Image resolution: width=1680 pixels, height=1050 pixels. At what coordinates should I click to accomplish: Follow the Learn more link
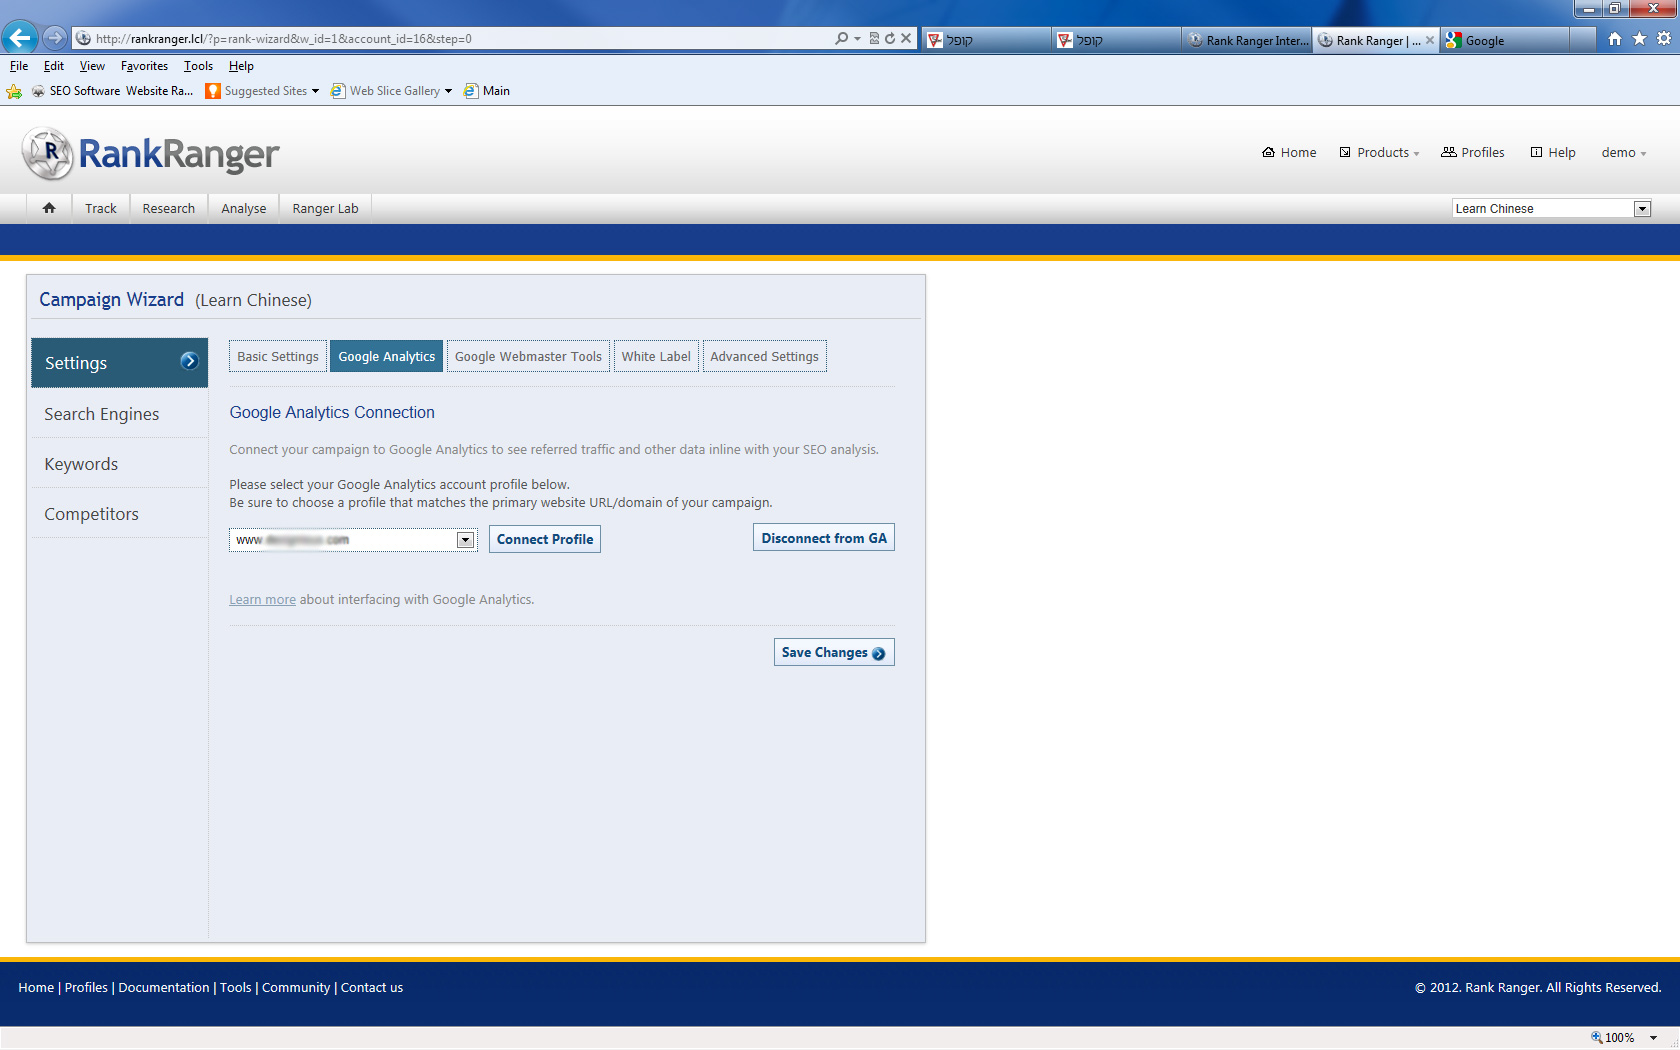tap(262, 600)
